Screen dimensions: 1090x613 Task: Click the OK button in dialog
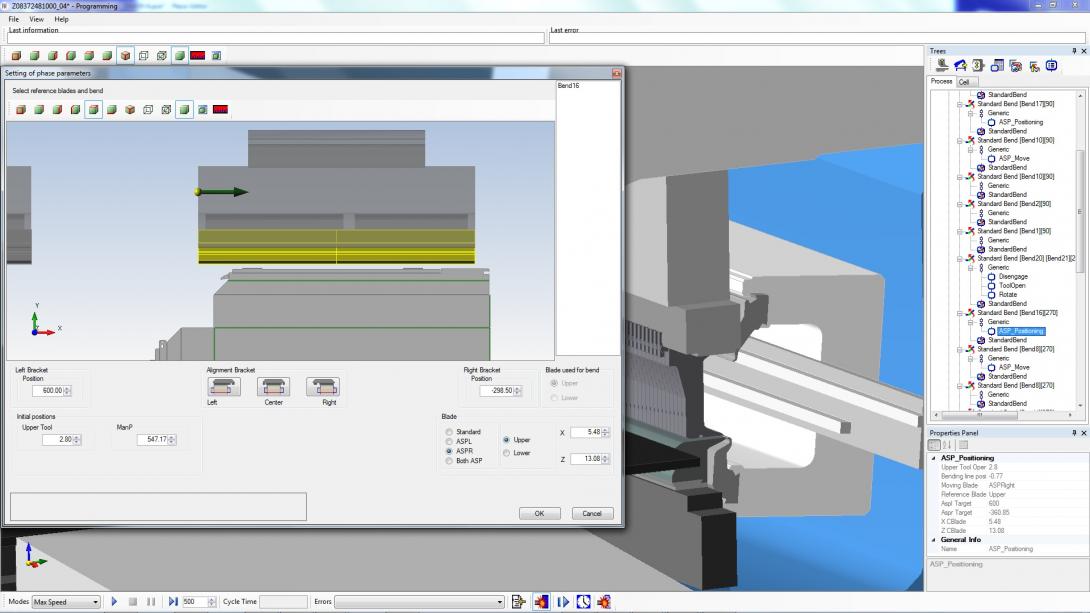click(539, 513)
